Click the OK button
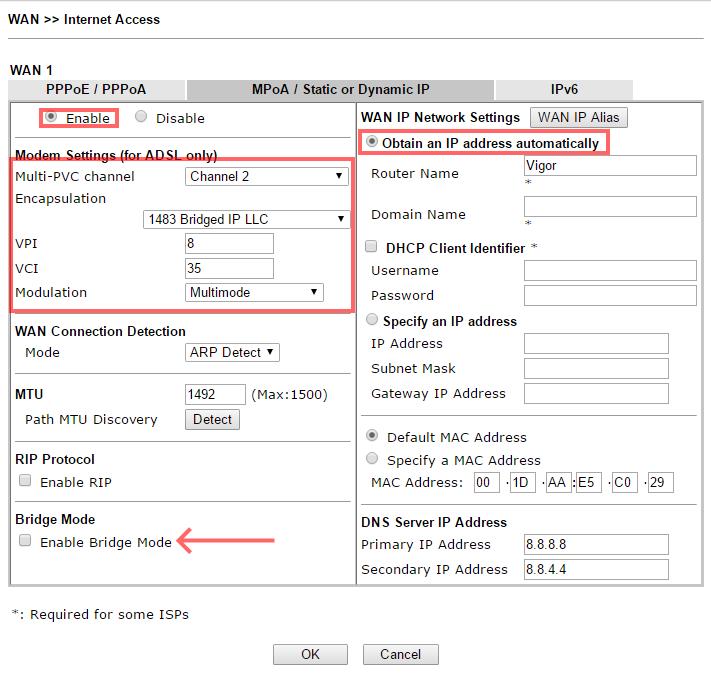The height and width of the screenshot is (681, 711). 310,654
